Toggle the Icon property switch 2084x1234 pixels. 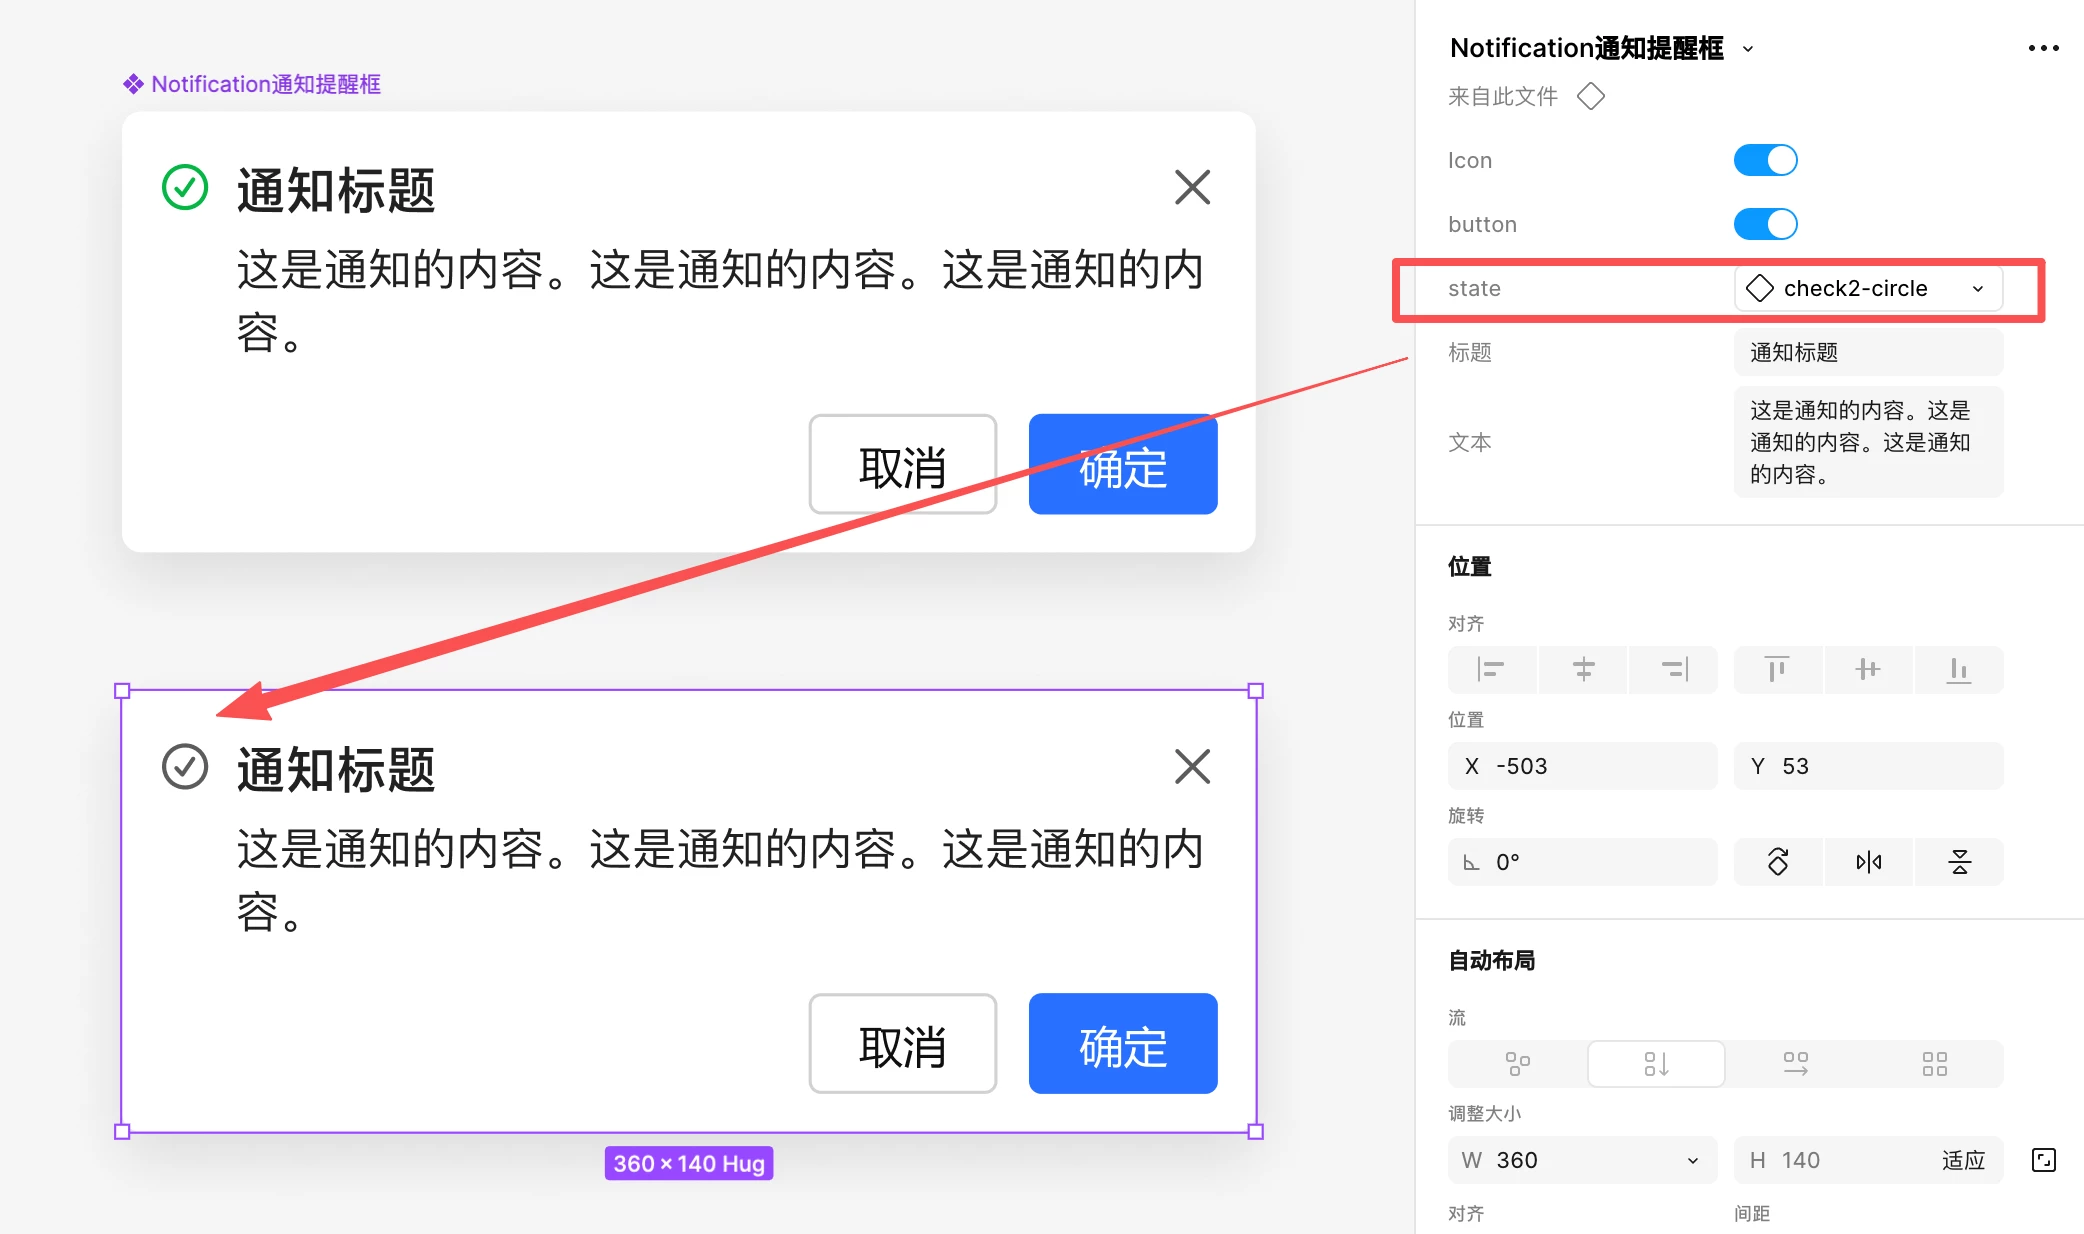point(1765,160)
